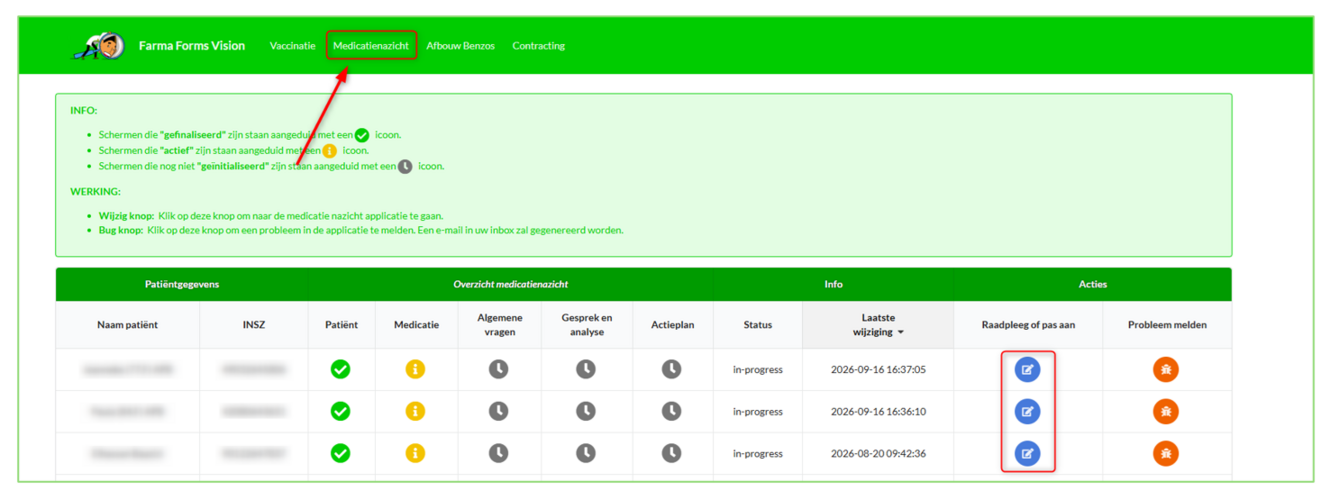Click timestamp 2026-09-16 16:37:05
The image size is (1330, 500).
coord(878,370)
